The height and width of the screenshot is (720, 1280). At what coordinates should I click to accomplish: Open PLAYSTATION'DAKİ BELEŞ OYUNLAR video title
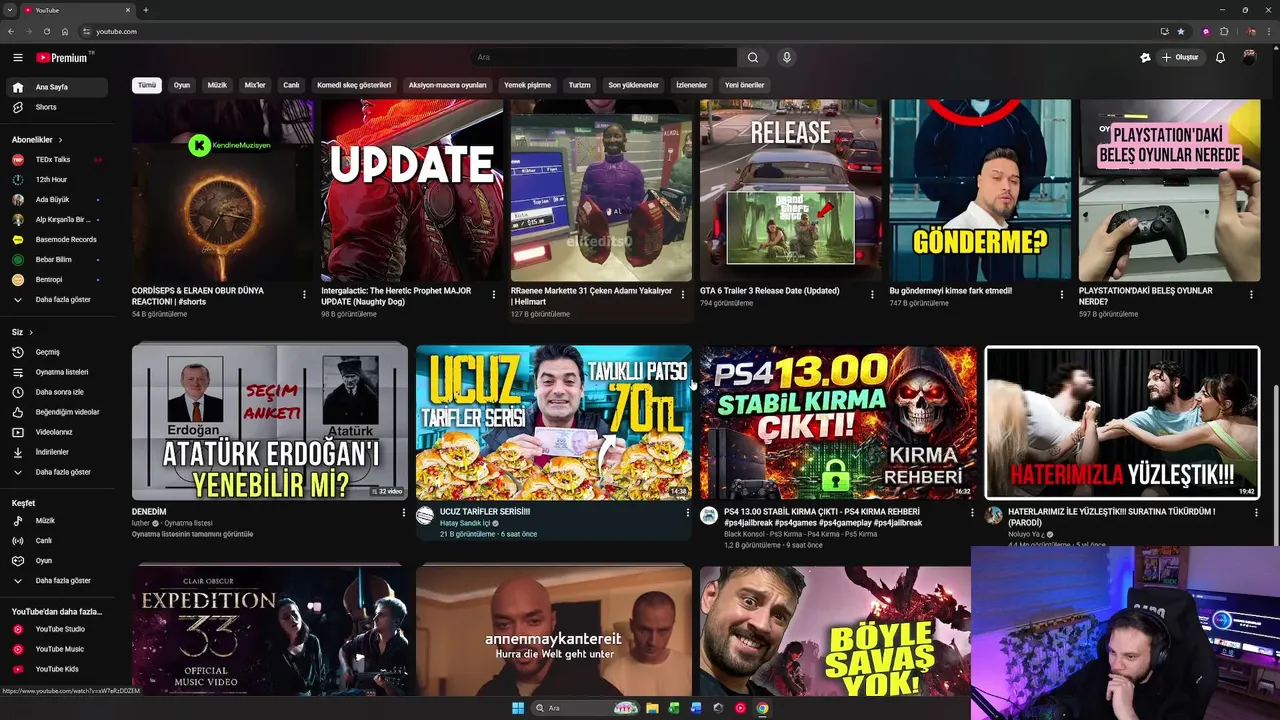(x=1145, y=296)
